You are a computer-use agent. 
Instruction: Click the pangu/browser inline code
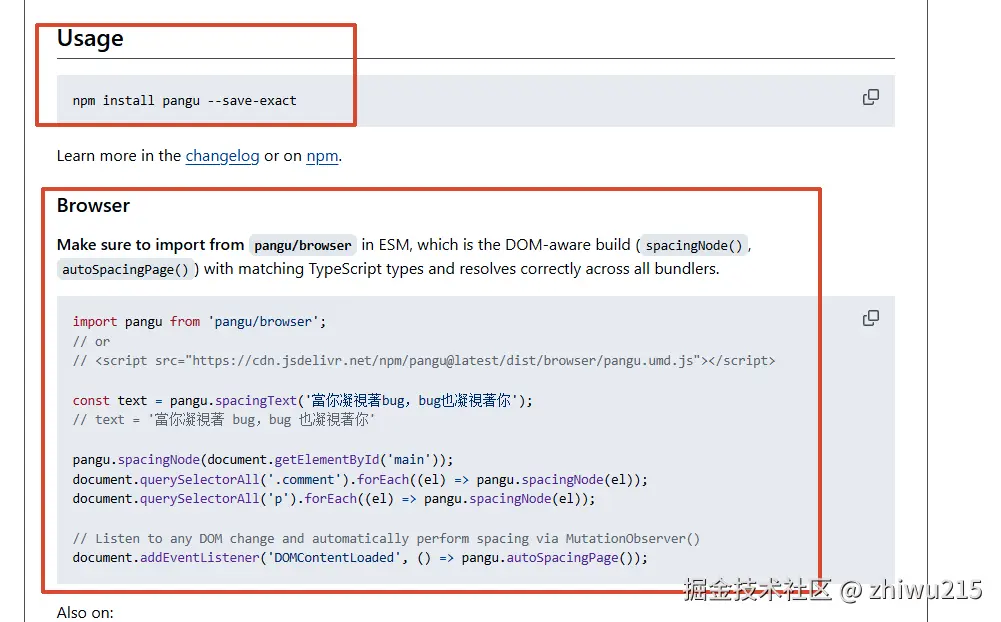(303, 245)
